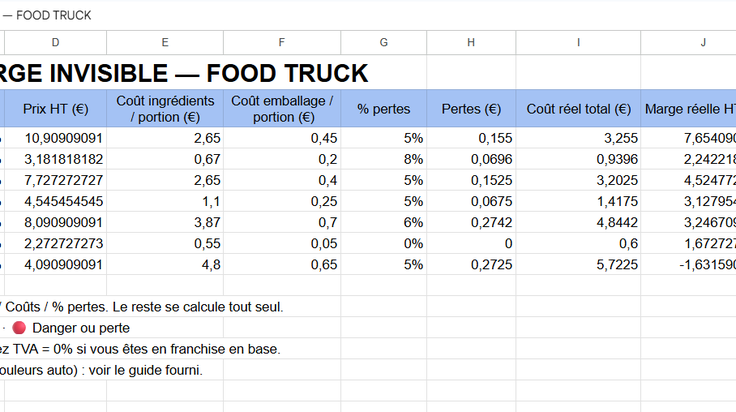Viewport: 736px width, 412px height.
Task: Click the Pertes (€) header cell
Action: click(471, 108)
